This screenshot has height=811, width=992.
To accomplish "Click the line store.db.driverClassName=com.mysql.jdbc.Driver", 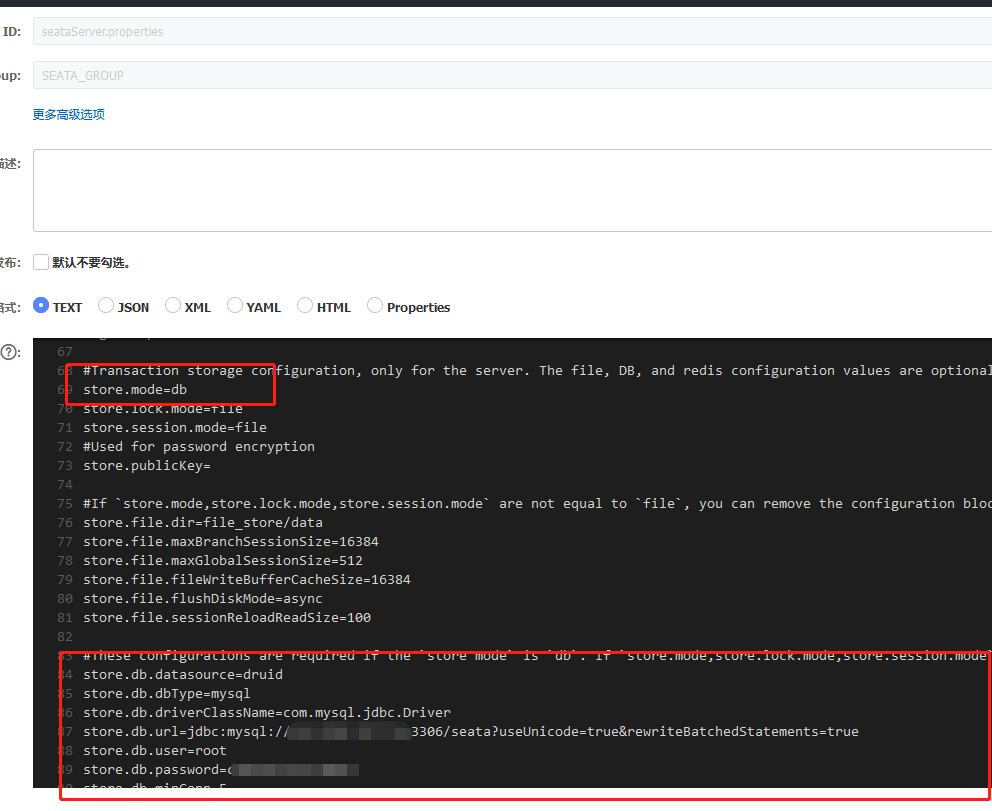I will point(267,712).
